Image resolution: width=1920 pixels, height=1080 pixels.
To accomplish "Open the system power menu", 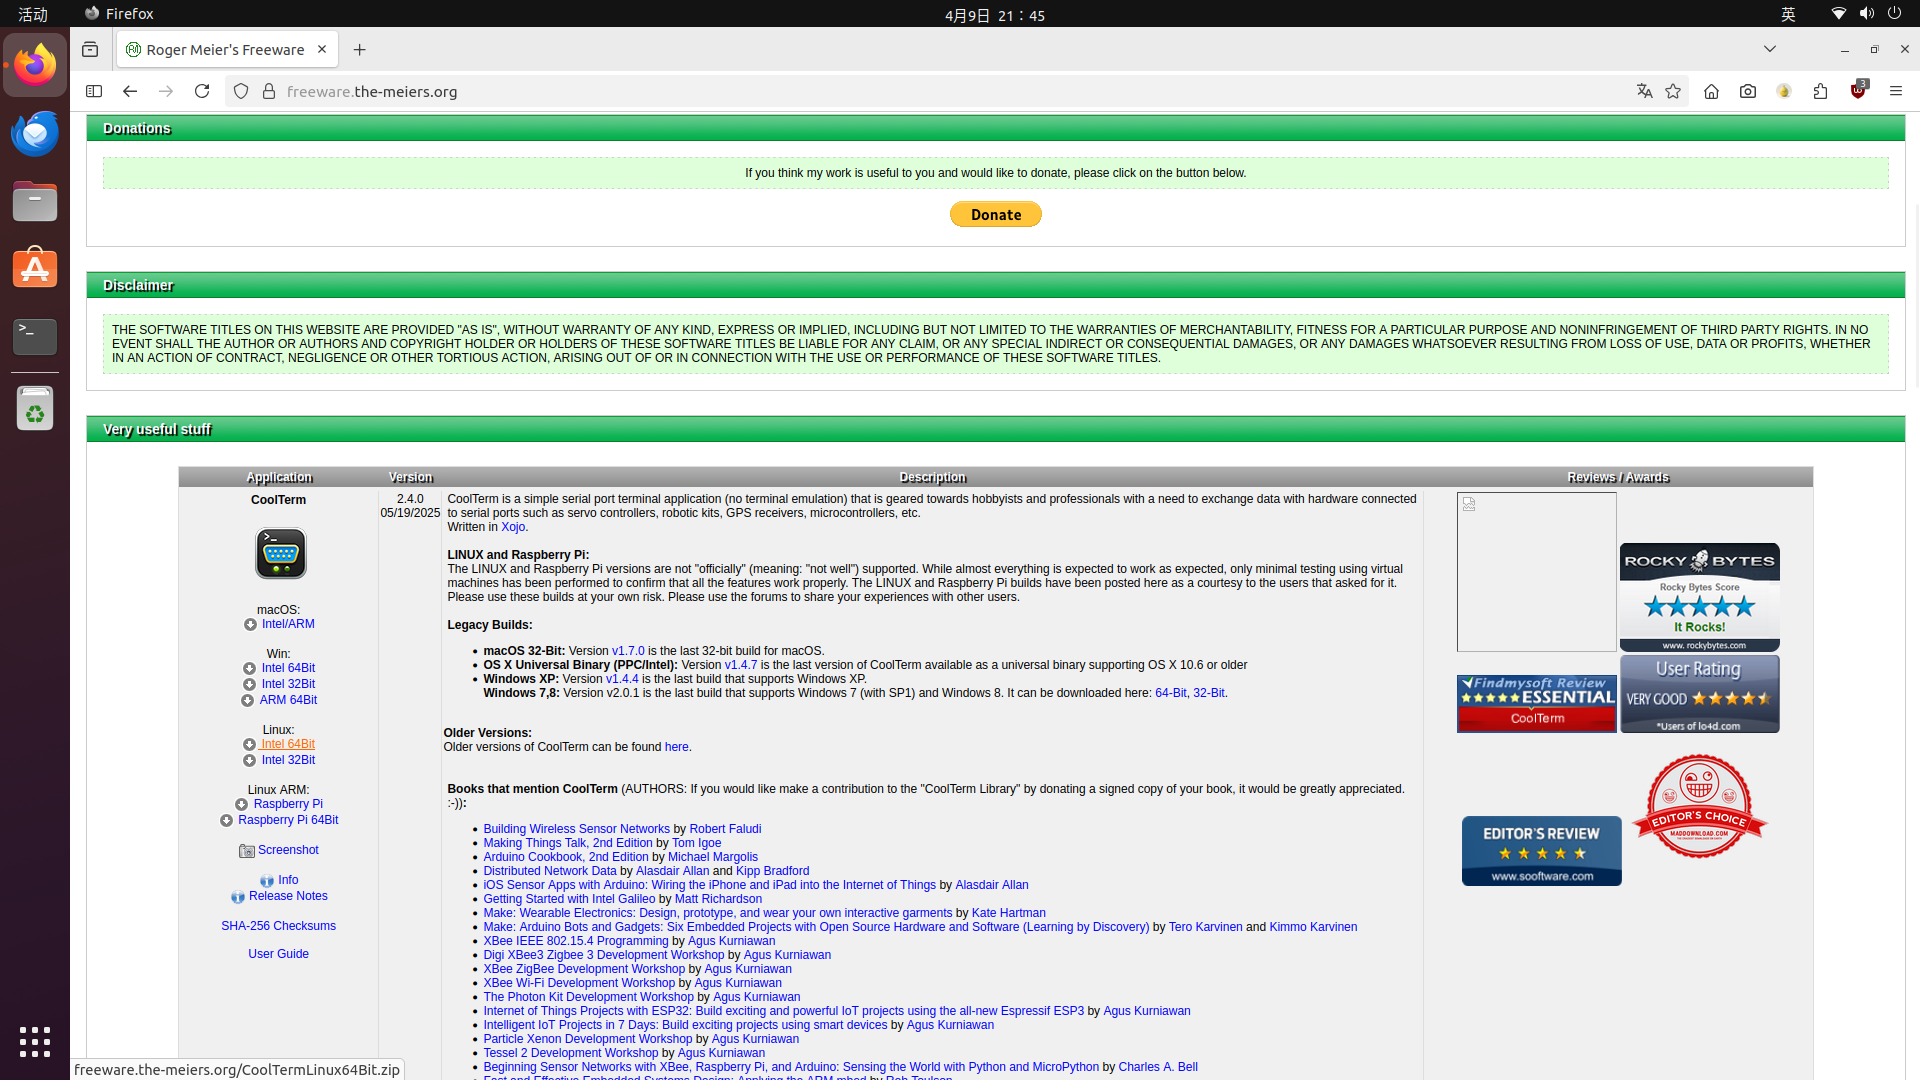I will [1894, 14].
